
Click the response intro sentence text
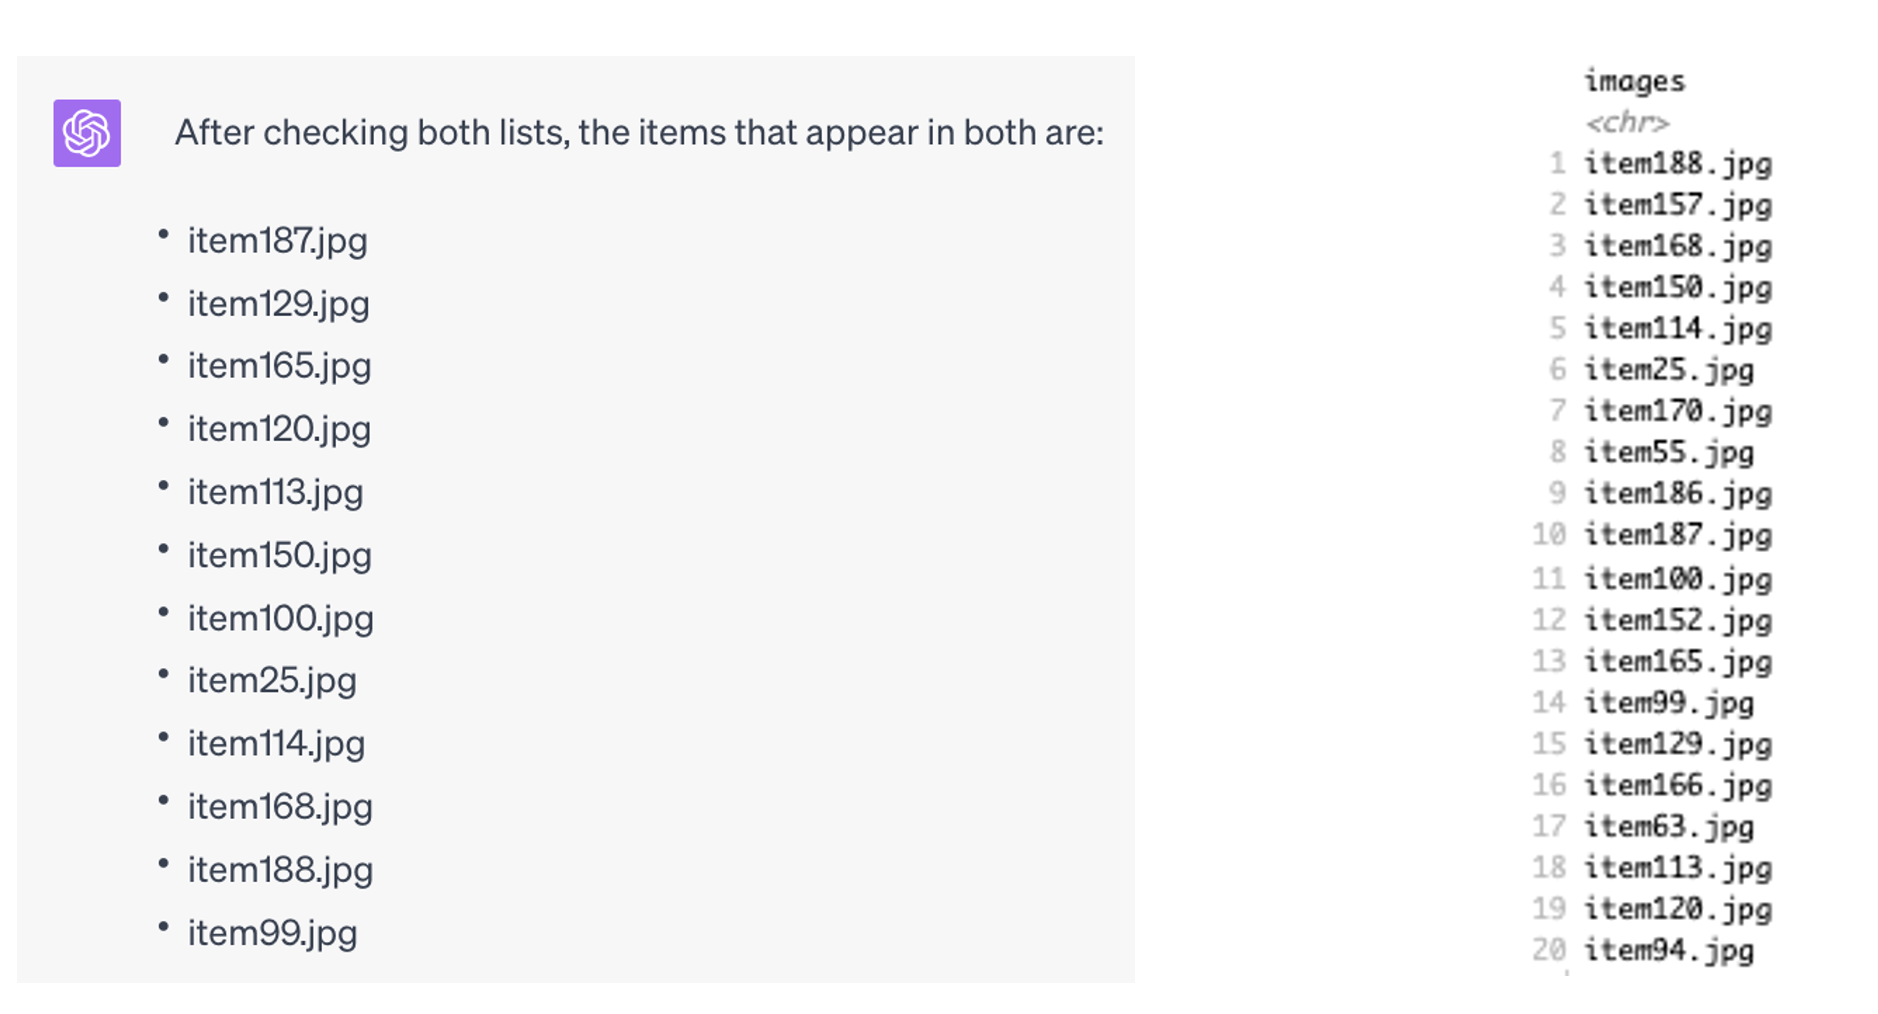pyautogui.click(x=639, y=132)
